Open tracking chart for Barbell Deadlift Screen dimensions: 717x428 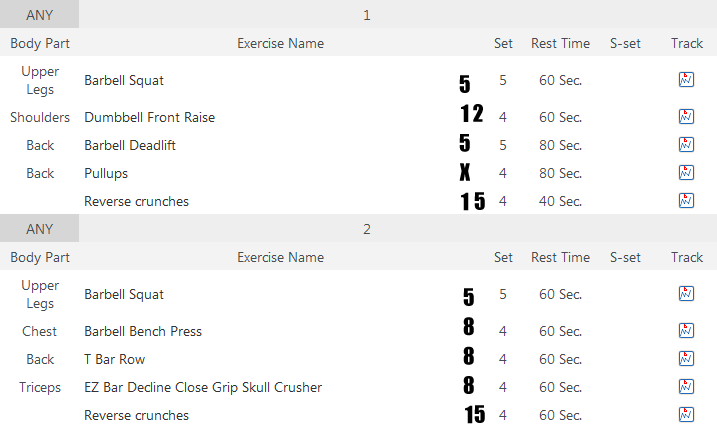686,145
